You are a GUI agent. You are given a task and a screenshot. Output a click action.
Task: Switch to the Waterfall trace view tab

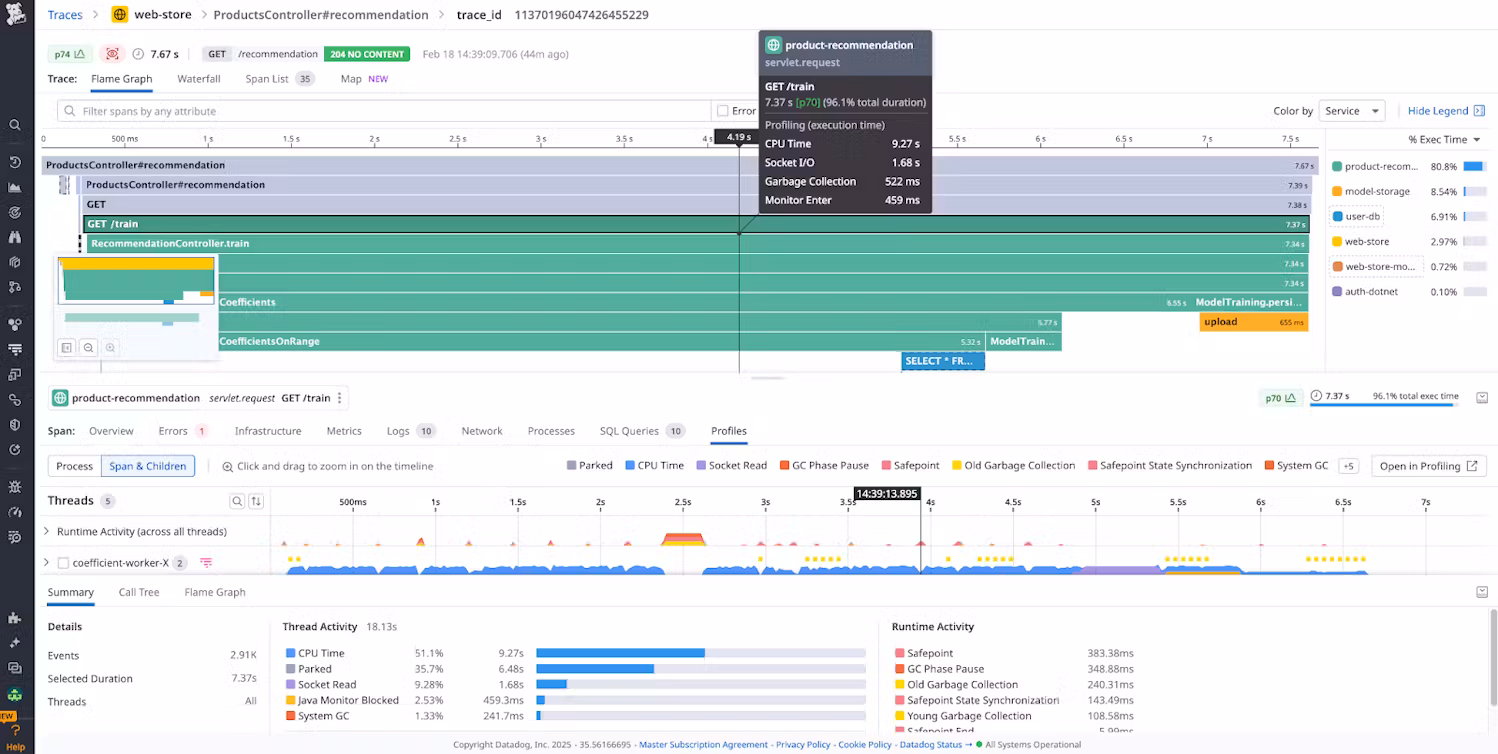tap(199, 79)
